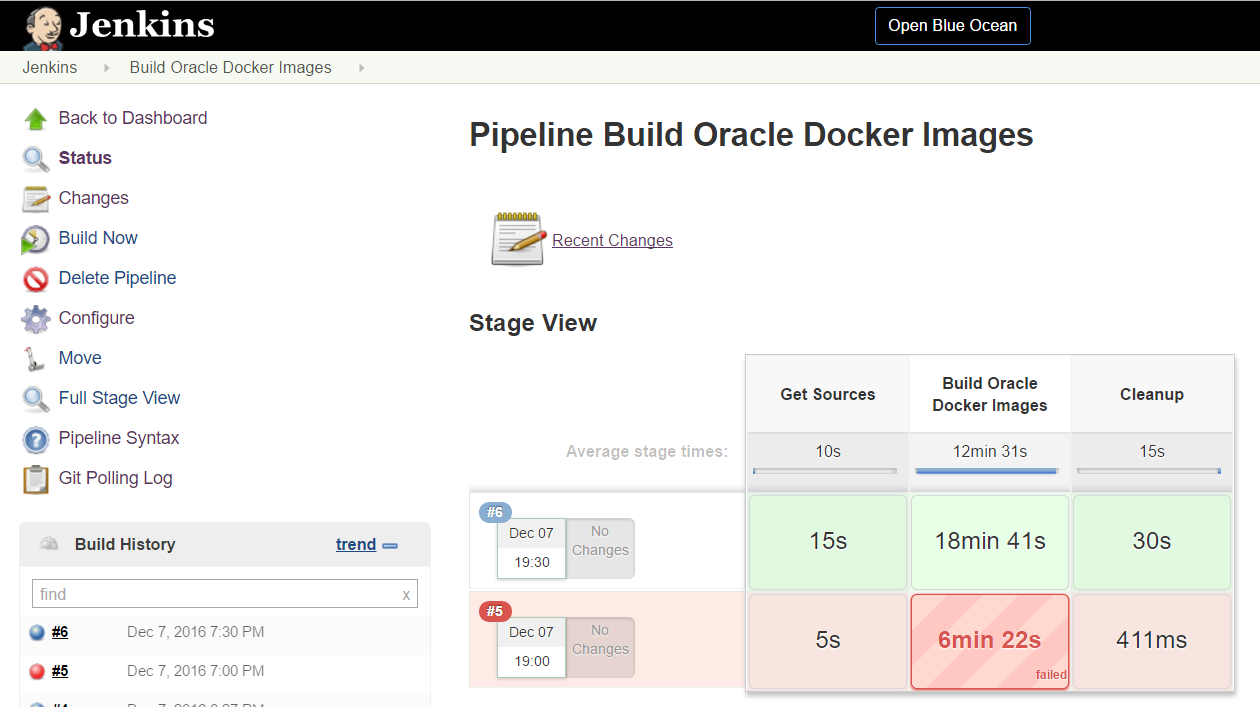Click the 411ms Cleanup stage cell
1260x707 pixels.
[x=1152, y=641]
